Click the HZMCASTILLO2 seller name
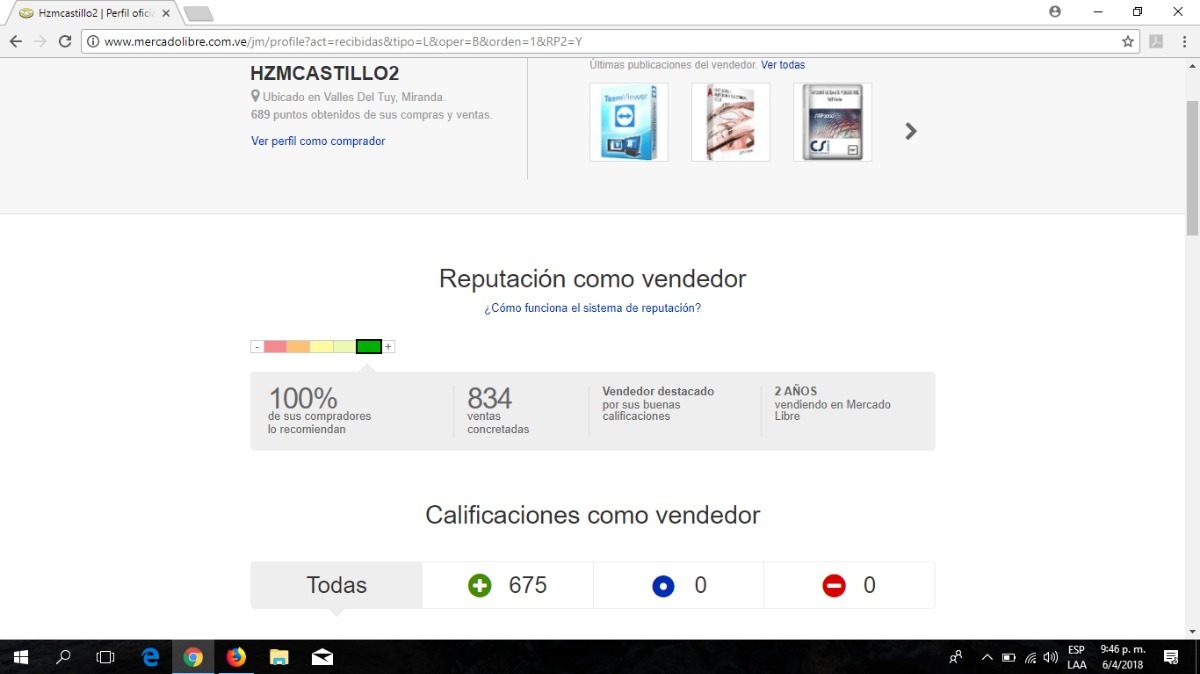 325,74
